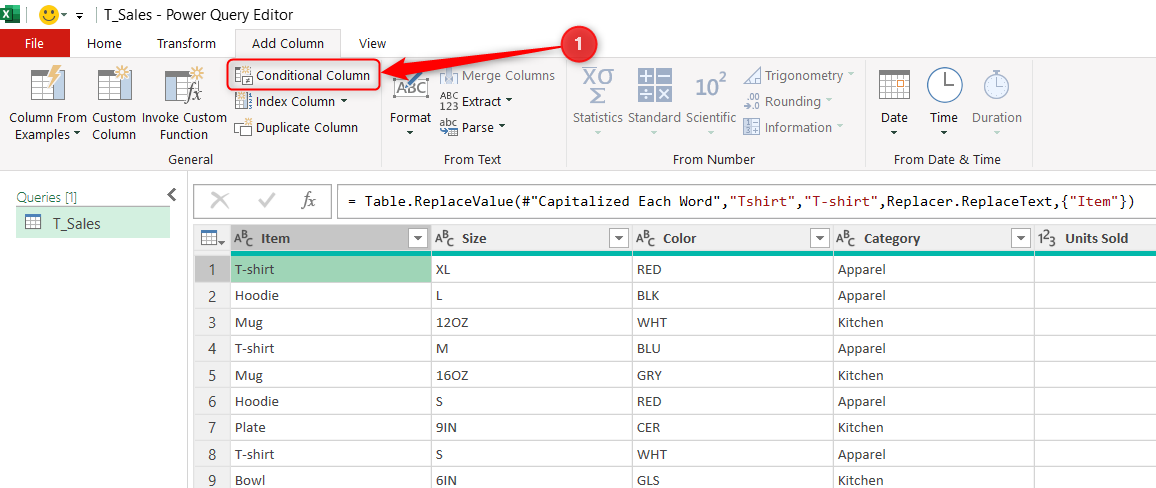Click Column From Examples icon
The image size is (1156, 488).
click(48, 86)
